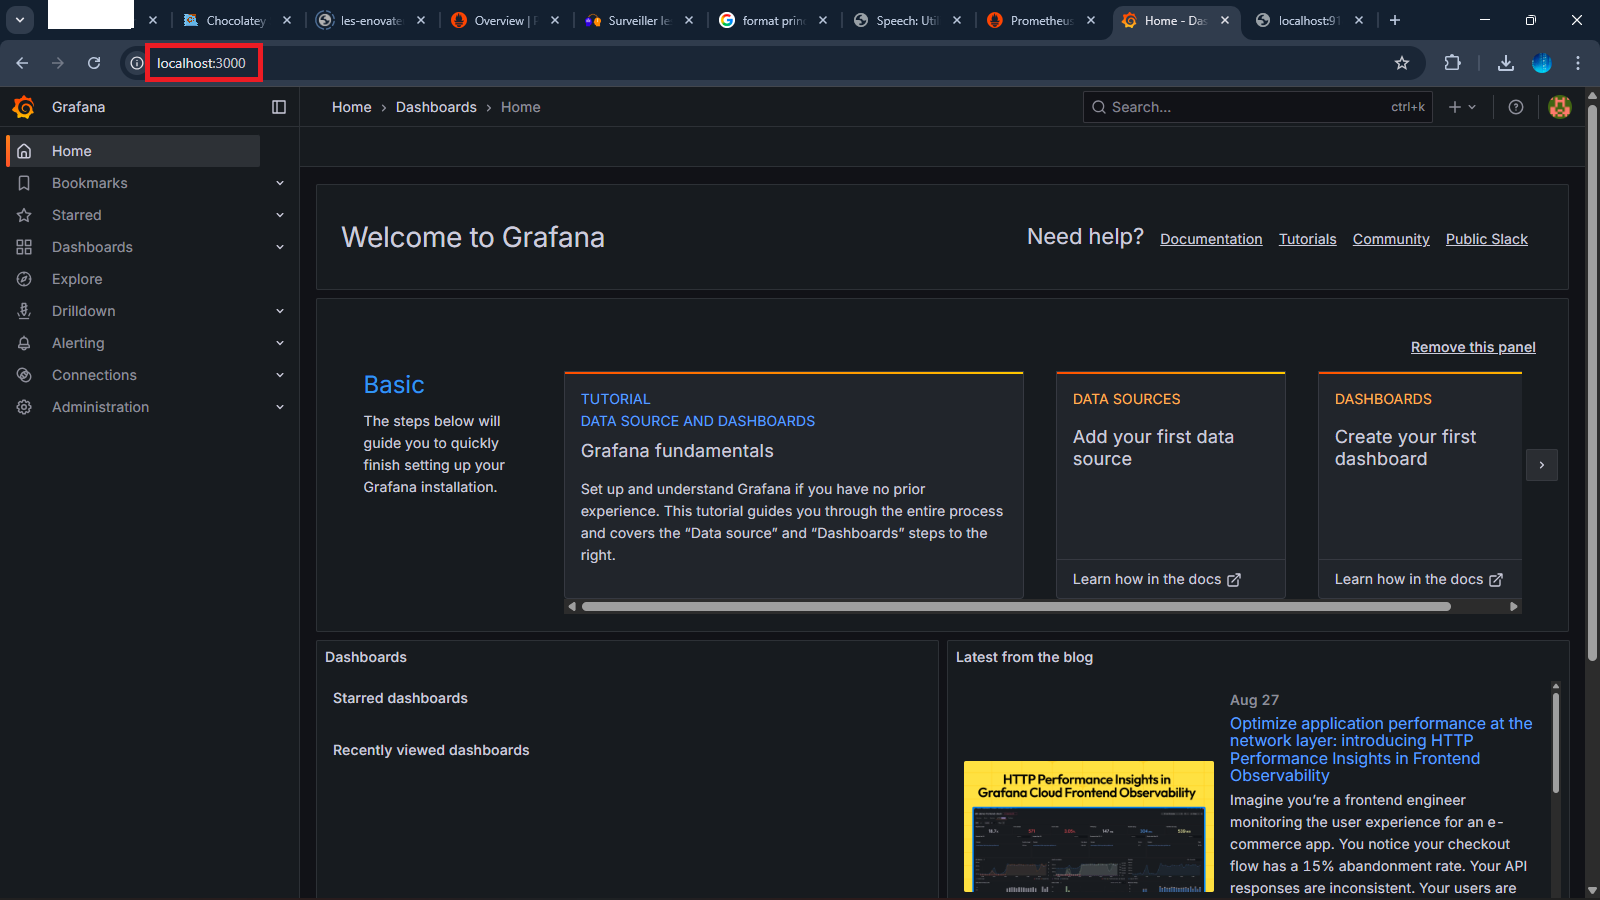The width and height of the screenshot is (1600, 900).
Task: Switch to the Overview tab
Action: pyautogui.click(x=505, y=20)
